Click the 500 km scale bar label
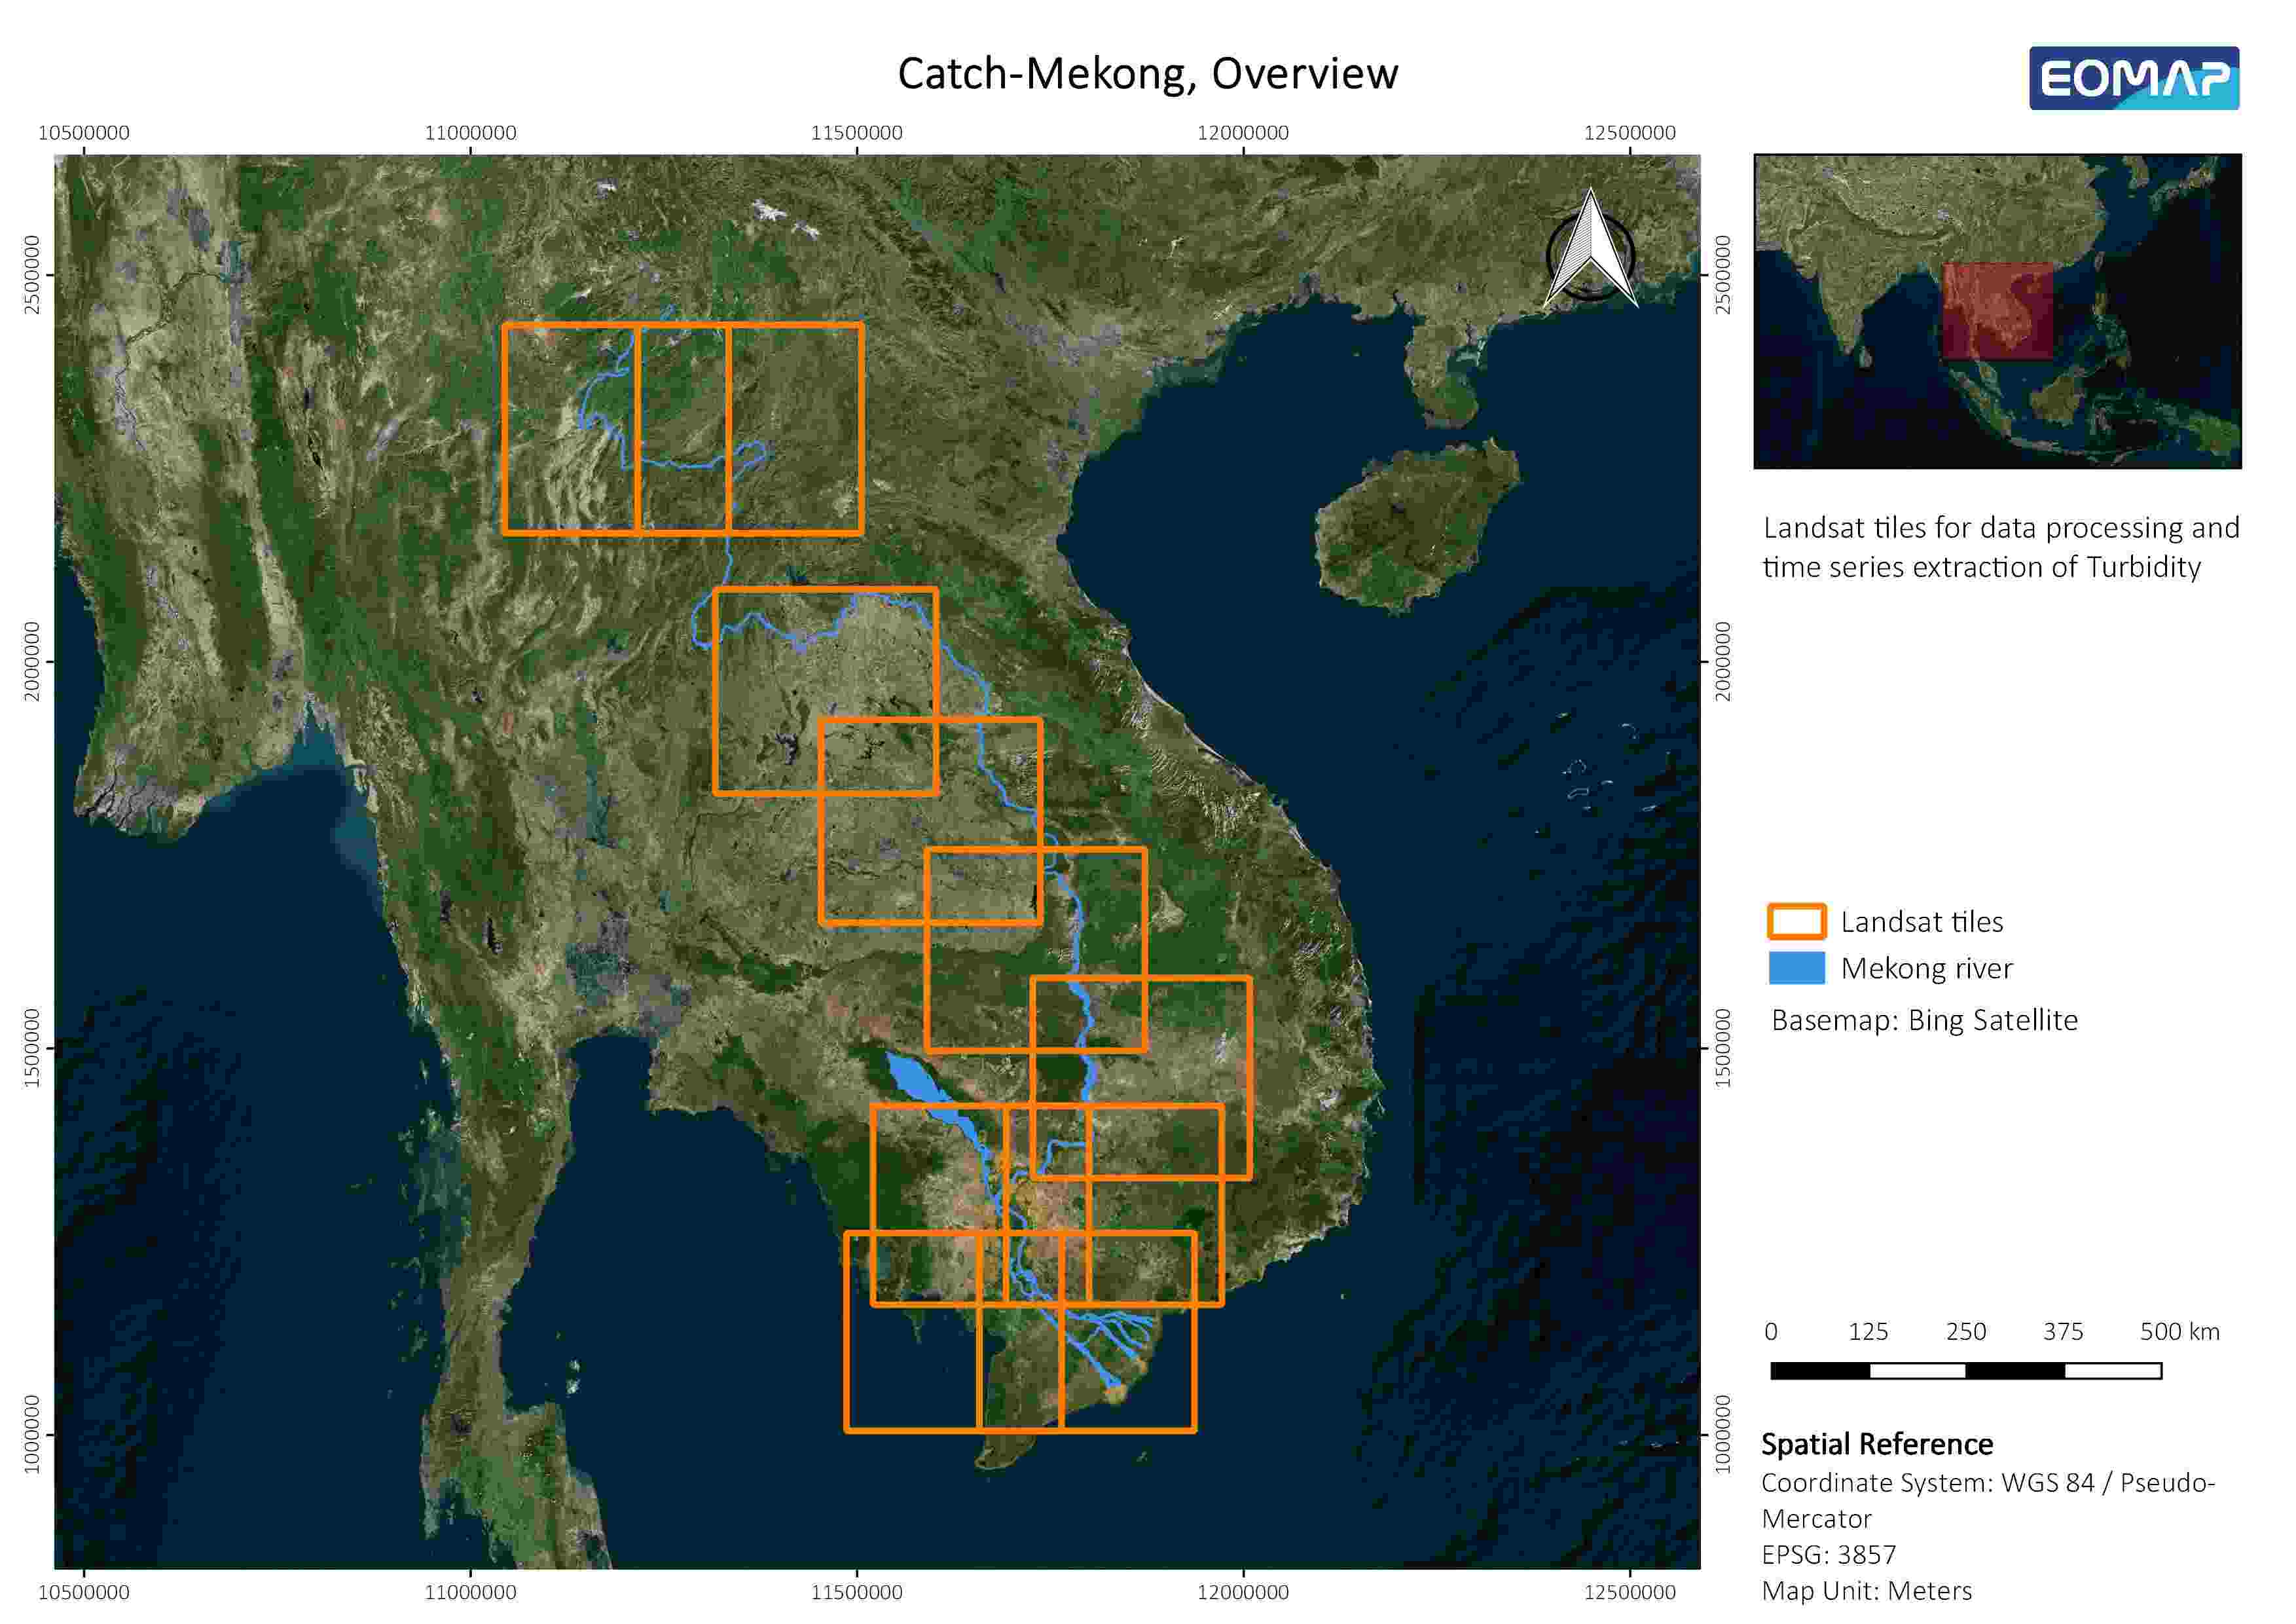 pos(2179,1332)
